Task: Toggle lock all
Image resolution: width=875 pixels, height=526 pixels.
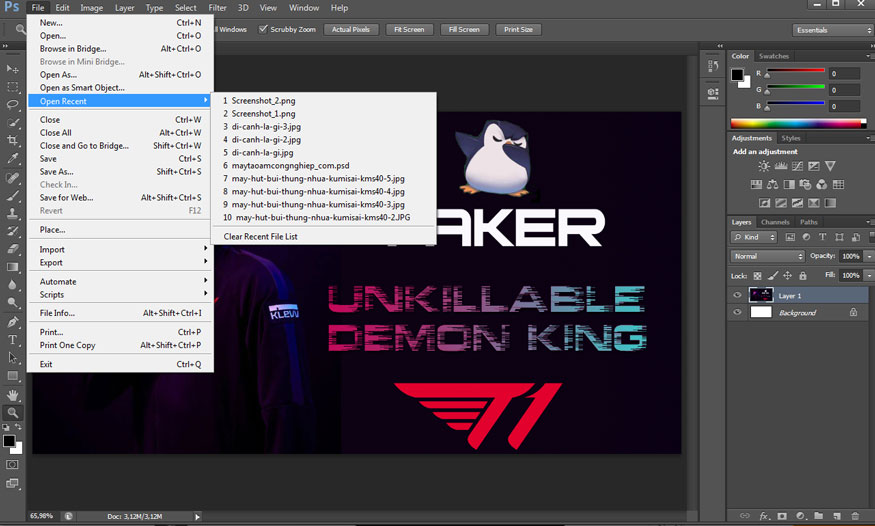Action: (x=802, y=276)
